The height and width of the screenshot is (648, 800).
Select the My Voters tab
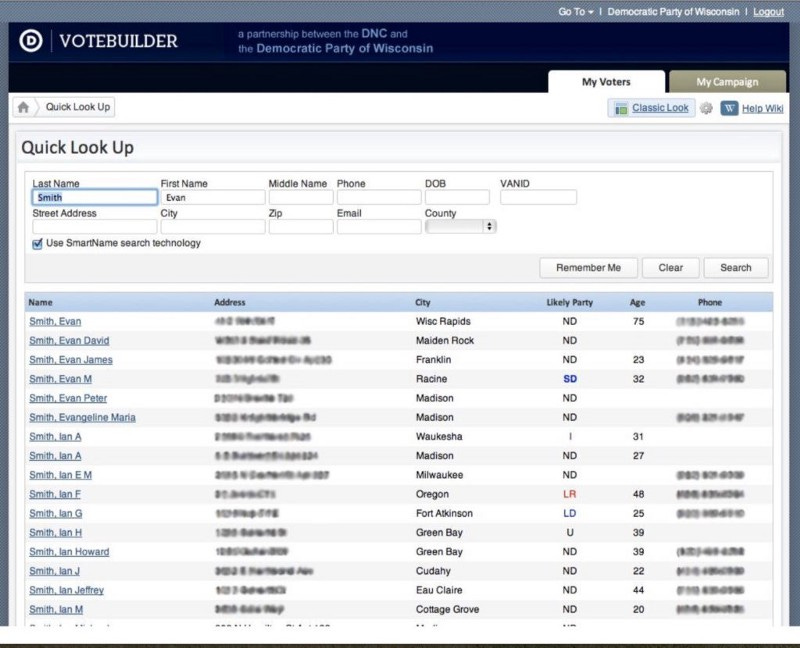pyautogui.click(x=606, y=82)
